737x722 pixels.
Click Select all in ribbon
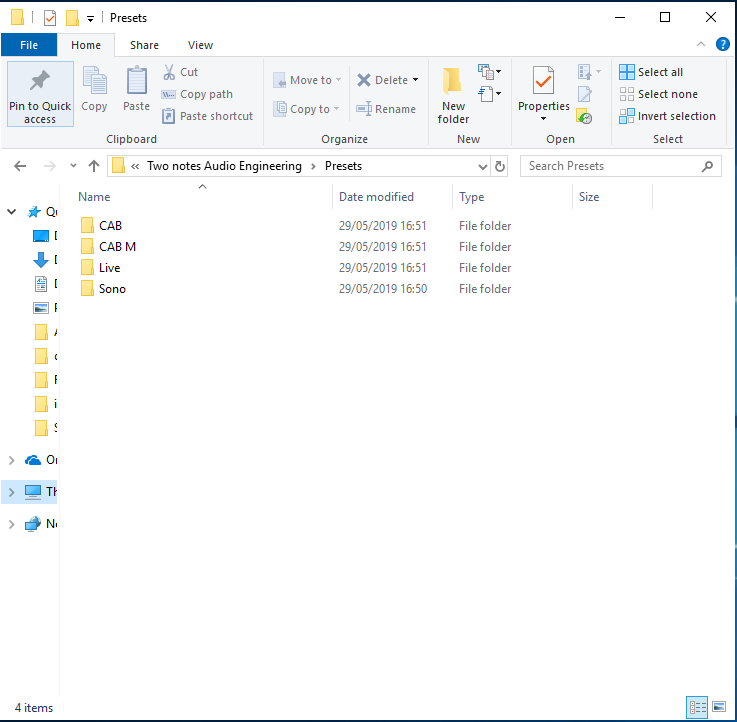pos(651,72)
